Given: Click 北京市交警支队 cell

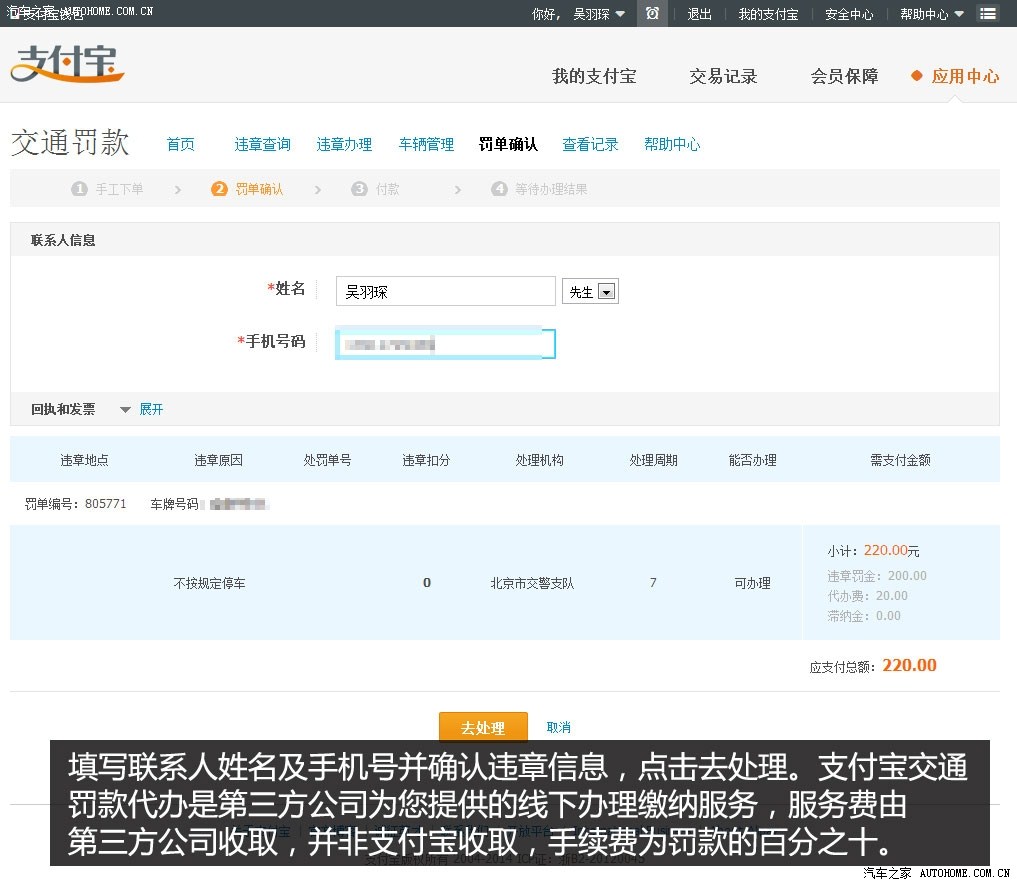Looking at the screenshot, I should [532, 583].
